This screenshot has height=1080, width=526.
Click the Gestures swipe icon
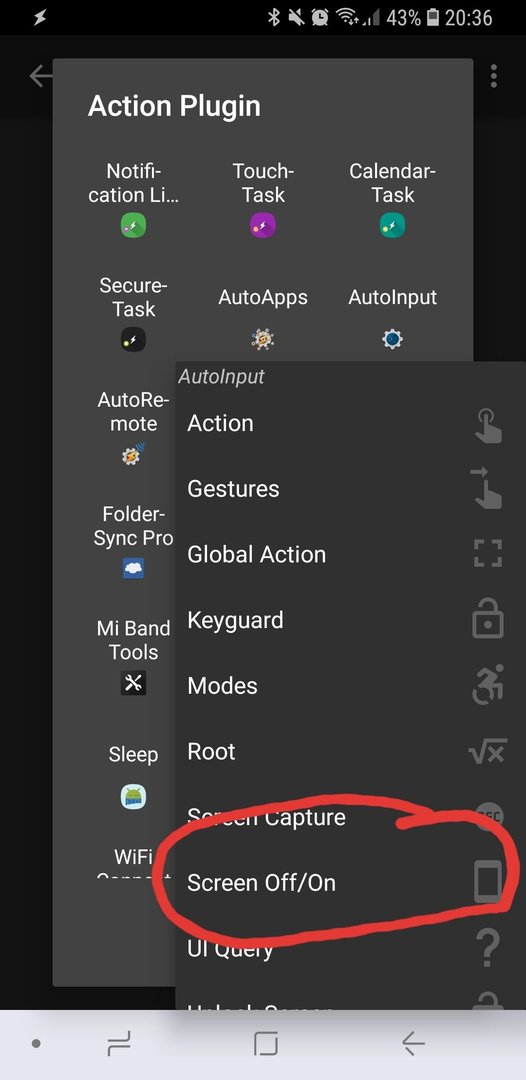tap(487, 488)
